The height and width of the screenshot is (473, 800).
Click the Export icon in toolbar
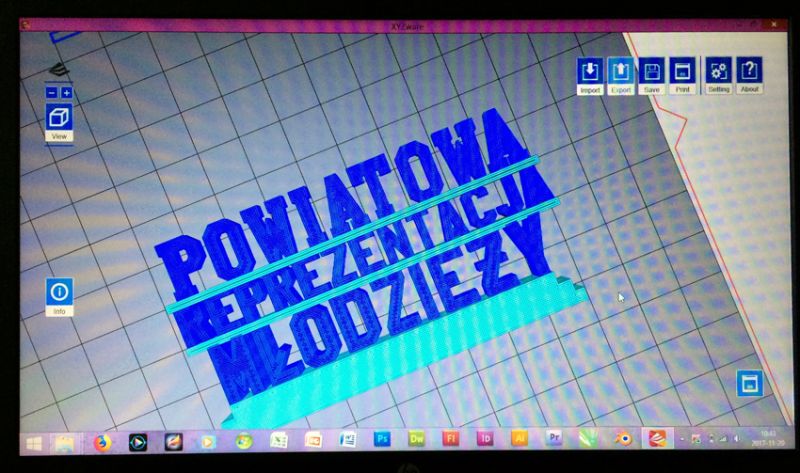tap(621, 72)
